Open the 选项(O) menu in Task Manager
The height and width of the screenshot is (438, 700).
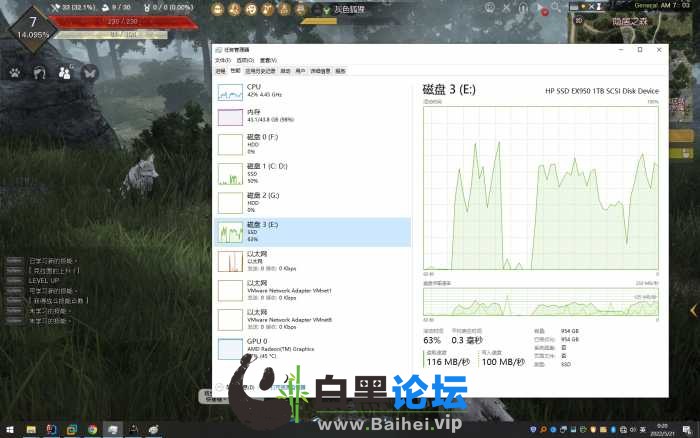pyautogui.click(x=245, y=60)
